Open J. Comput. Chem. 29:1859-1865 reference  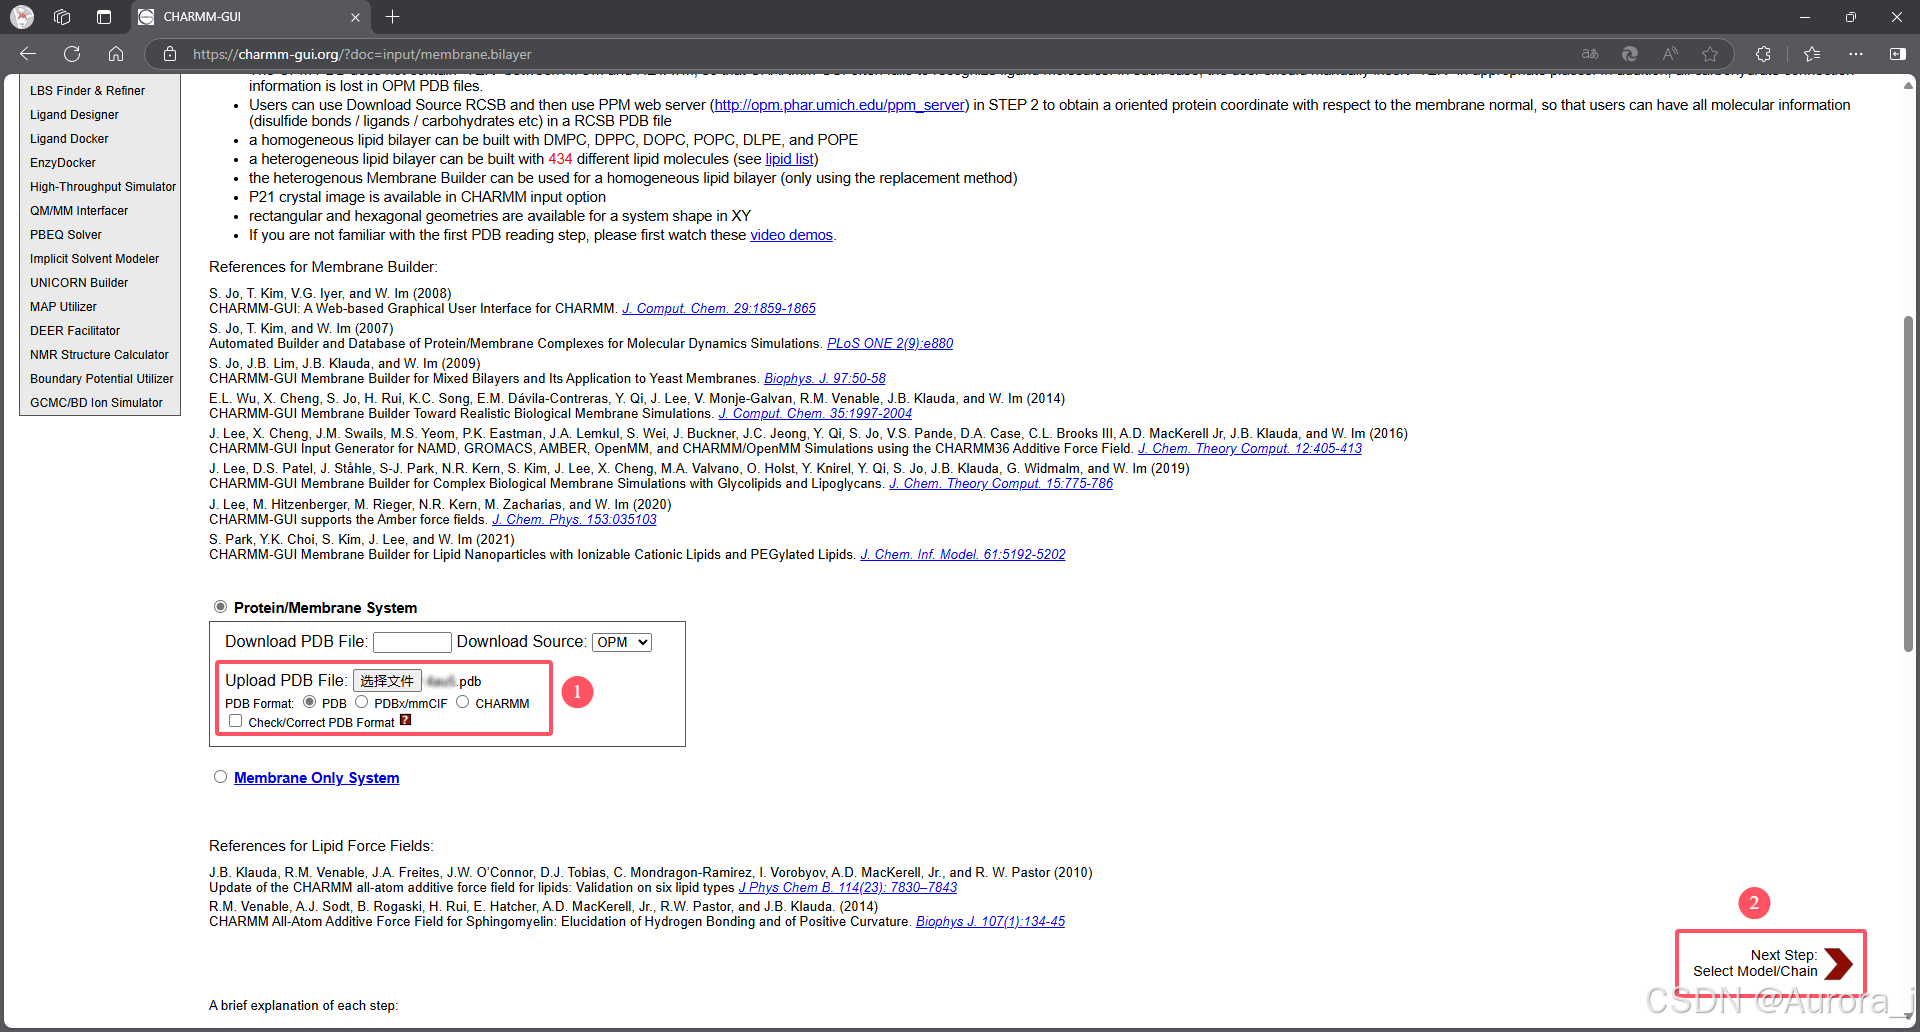719,309
